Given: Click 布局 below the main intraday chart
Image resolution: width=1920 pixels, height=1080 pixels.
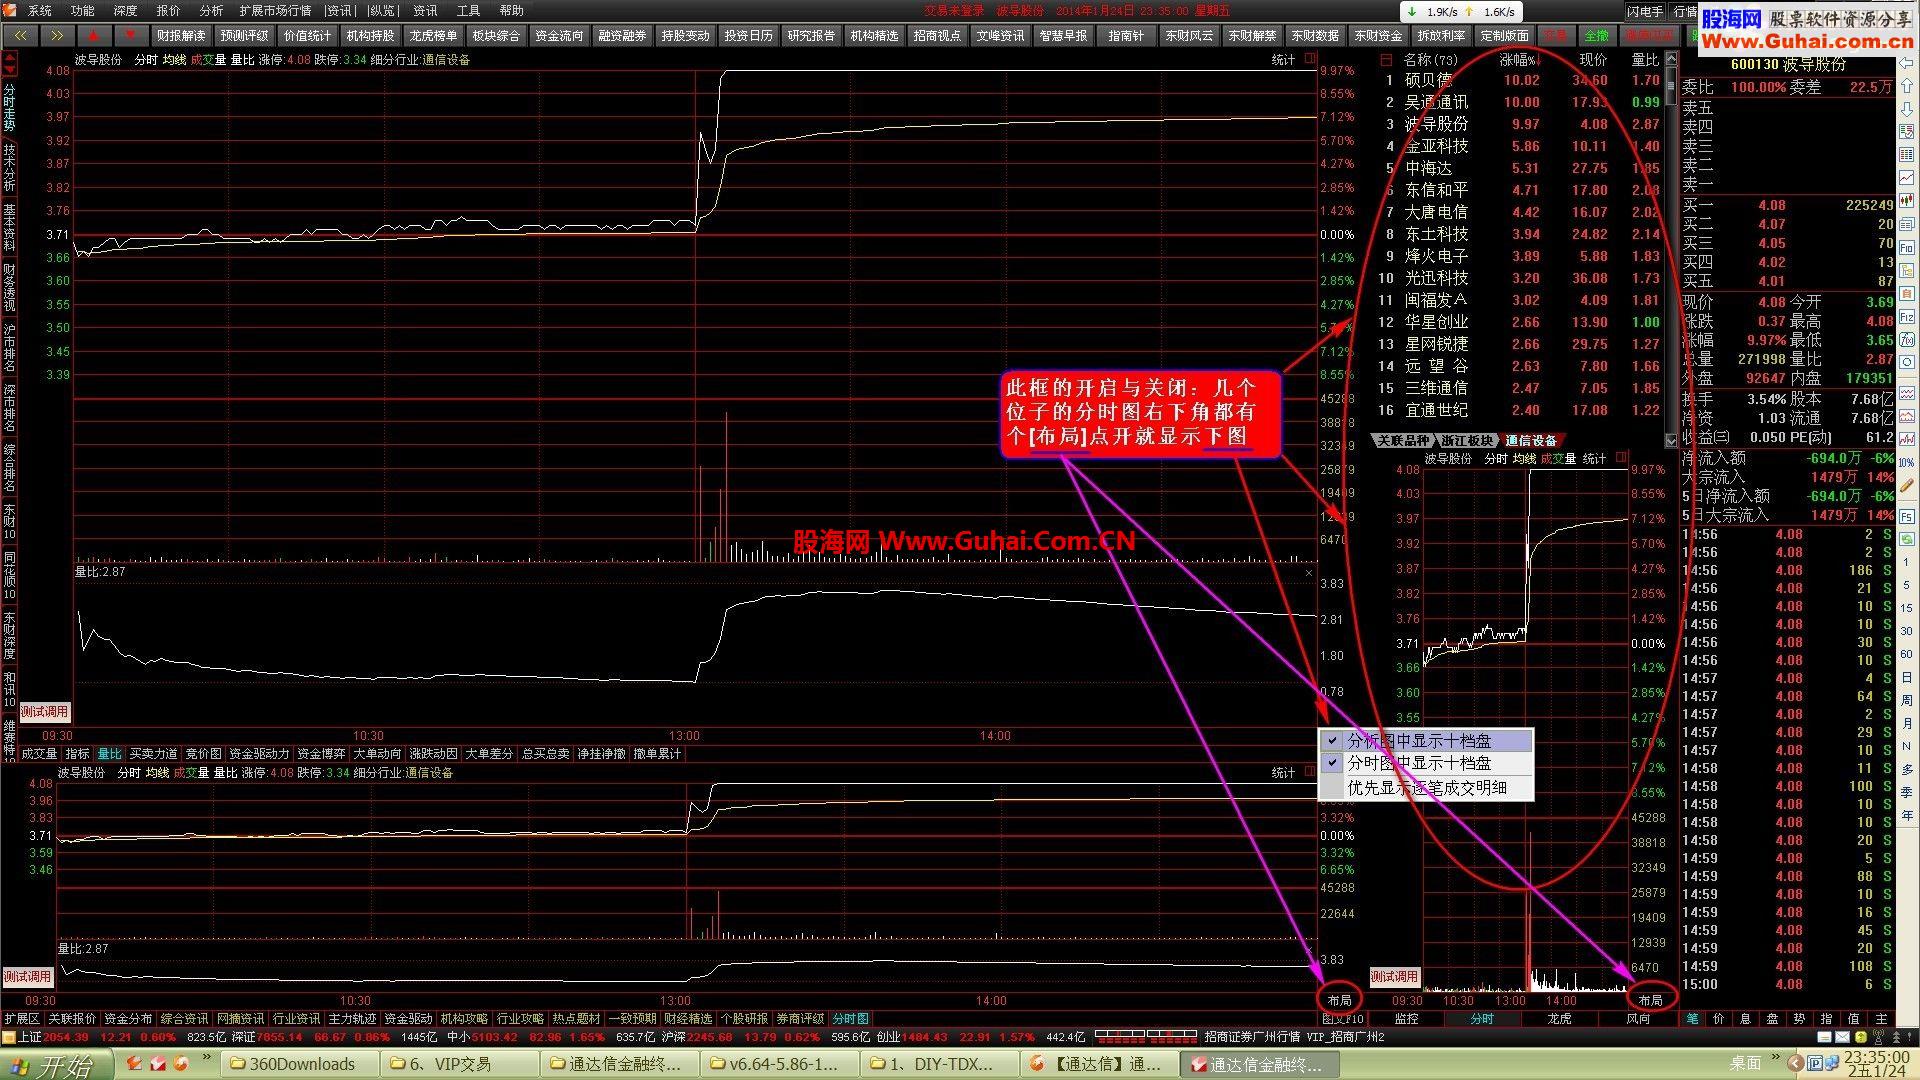Looking at the screenshot, I should pyautogui.click(x=1339, y=1000).
